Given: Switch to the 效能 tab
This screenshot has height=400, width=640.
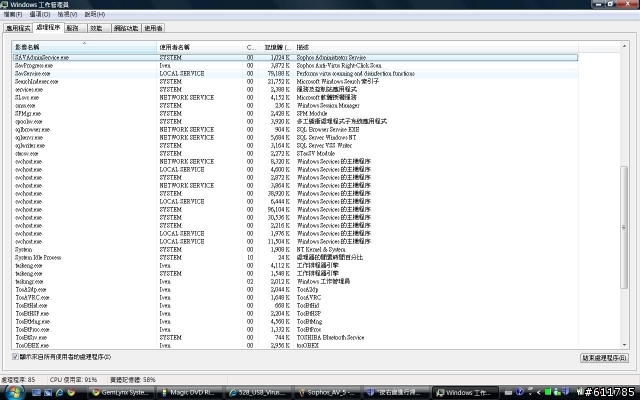Looking at the screenshot, I should pyautogui.click(x=99, y=28).
